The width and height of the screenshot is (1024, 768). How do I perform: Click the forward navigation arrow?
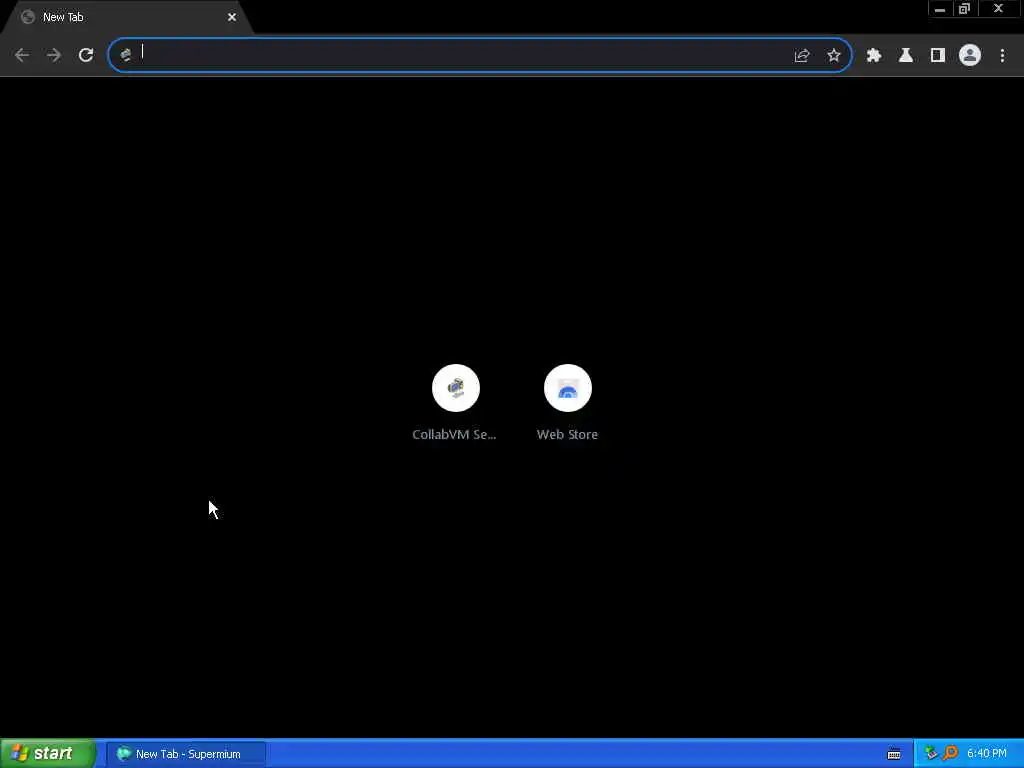[x=54, y=56]
